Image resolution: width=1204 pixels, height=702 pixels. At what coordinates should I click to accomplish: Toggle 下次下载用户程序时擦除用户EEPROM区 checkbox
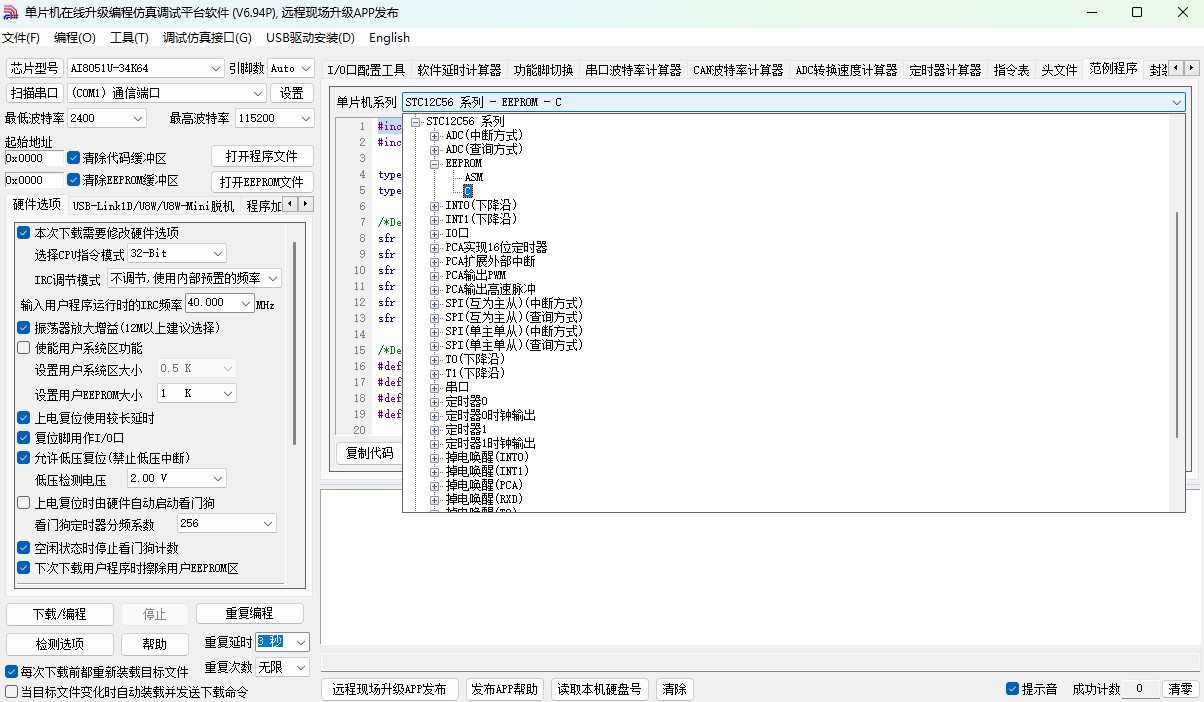(x=24, y=568)
